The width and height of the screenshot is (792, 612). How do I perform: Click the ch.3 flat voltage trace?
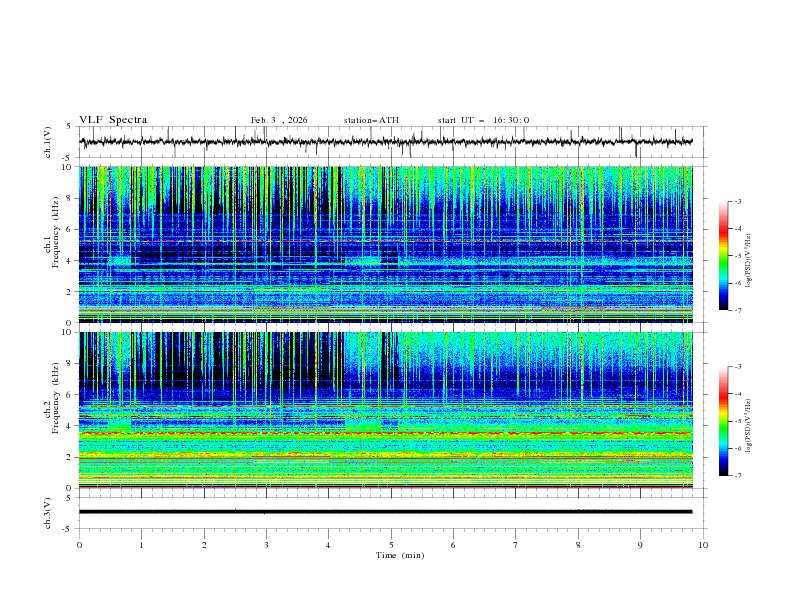point(385,512)
